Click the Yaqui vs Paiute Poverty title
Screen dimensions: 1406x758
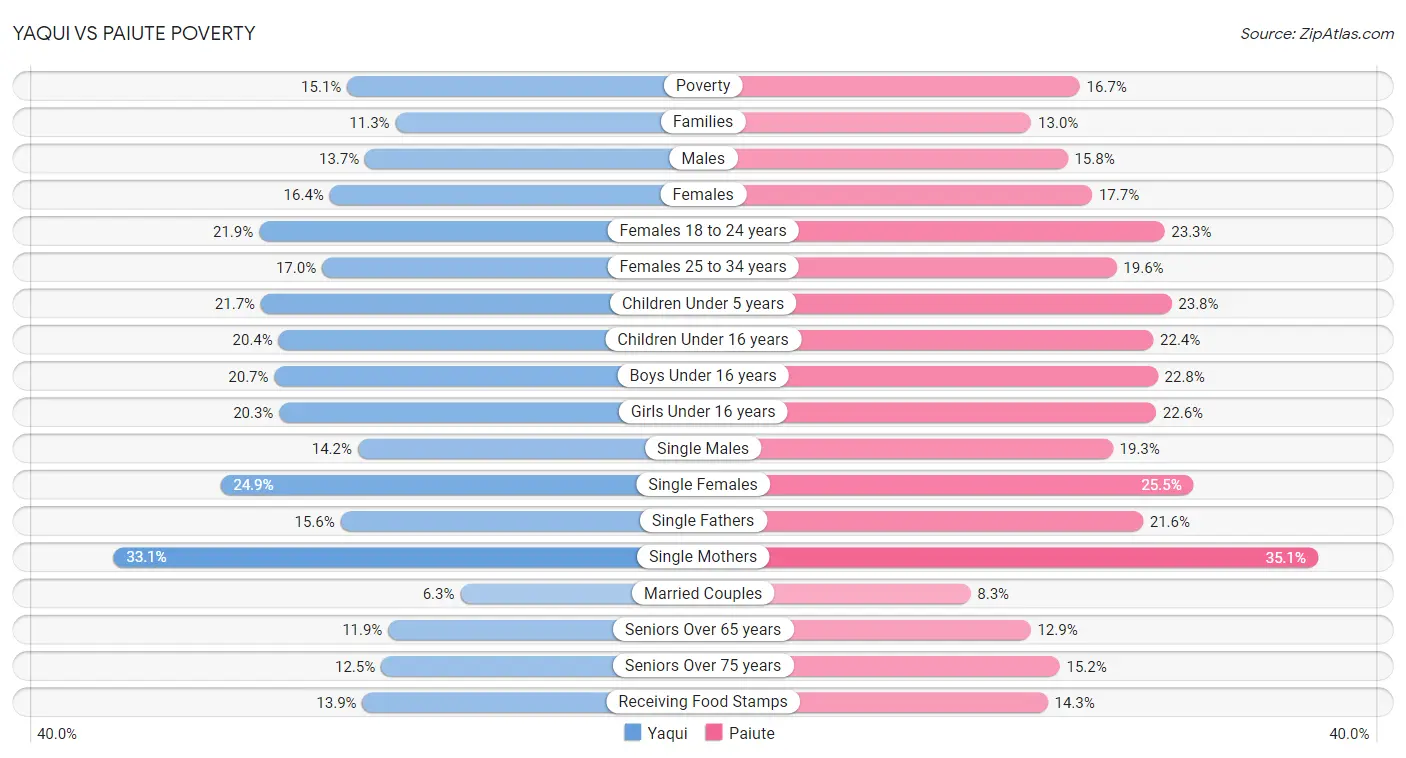(x=134, y=33)
